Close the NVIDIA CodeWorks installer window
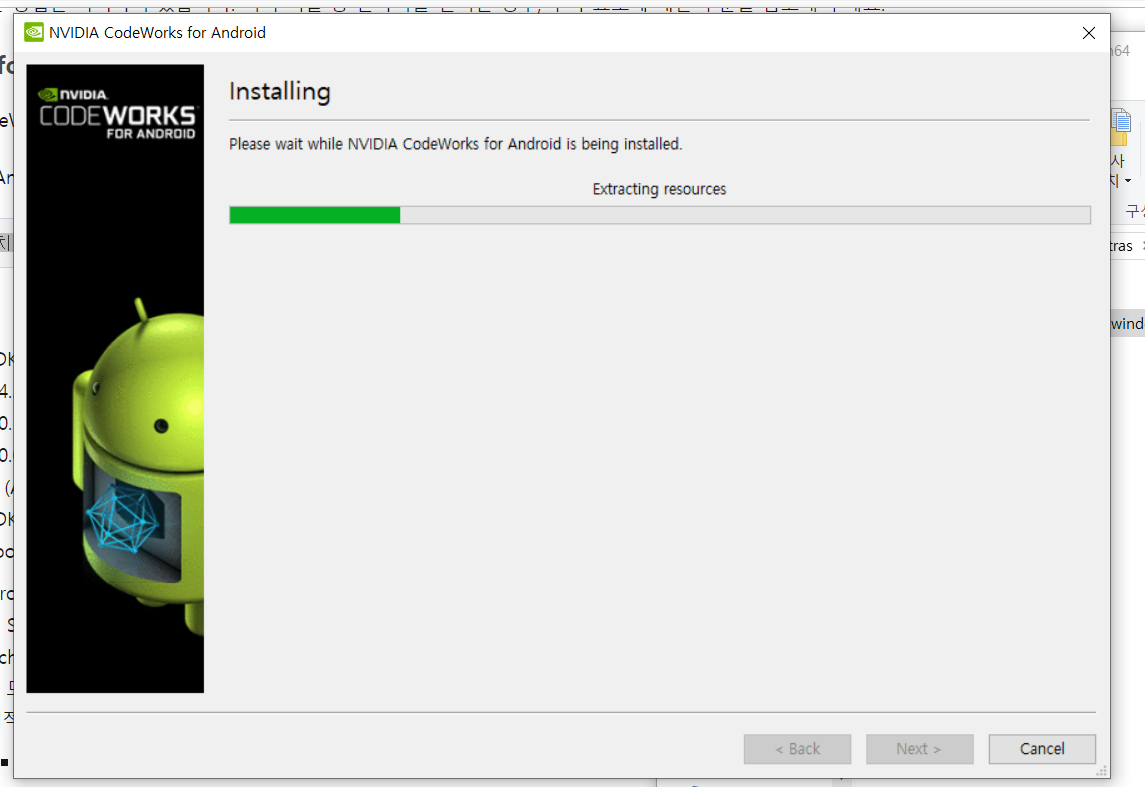Viewport: 1145px width, 787px height. (x=1088, y=33)
